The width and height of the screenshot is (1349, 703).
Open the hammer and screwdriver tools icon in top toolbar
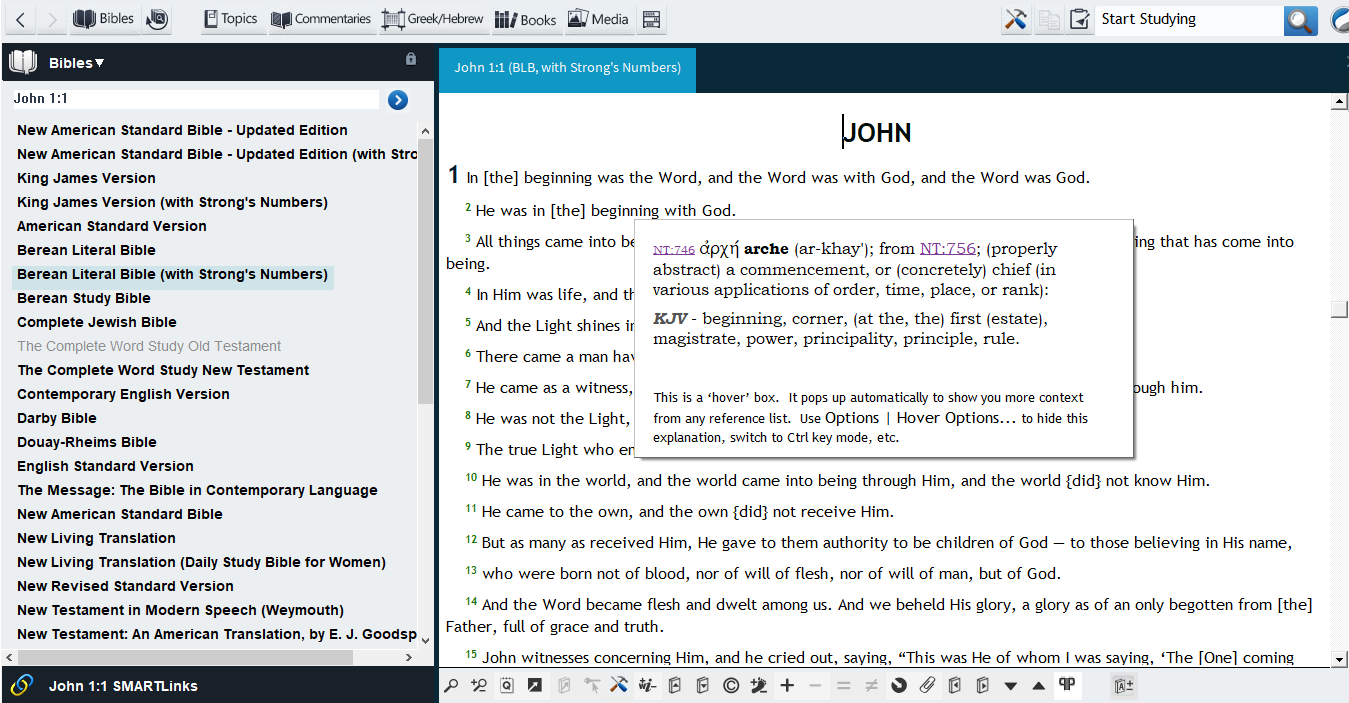(1016, 19)
